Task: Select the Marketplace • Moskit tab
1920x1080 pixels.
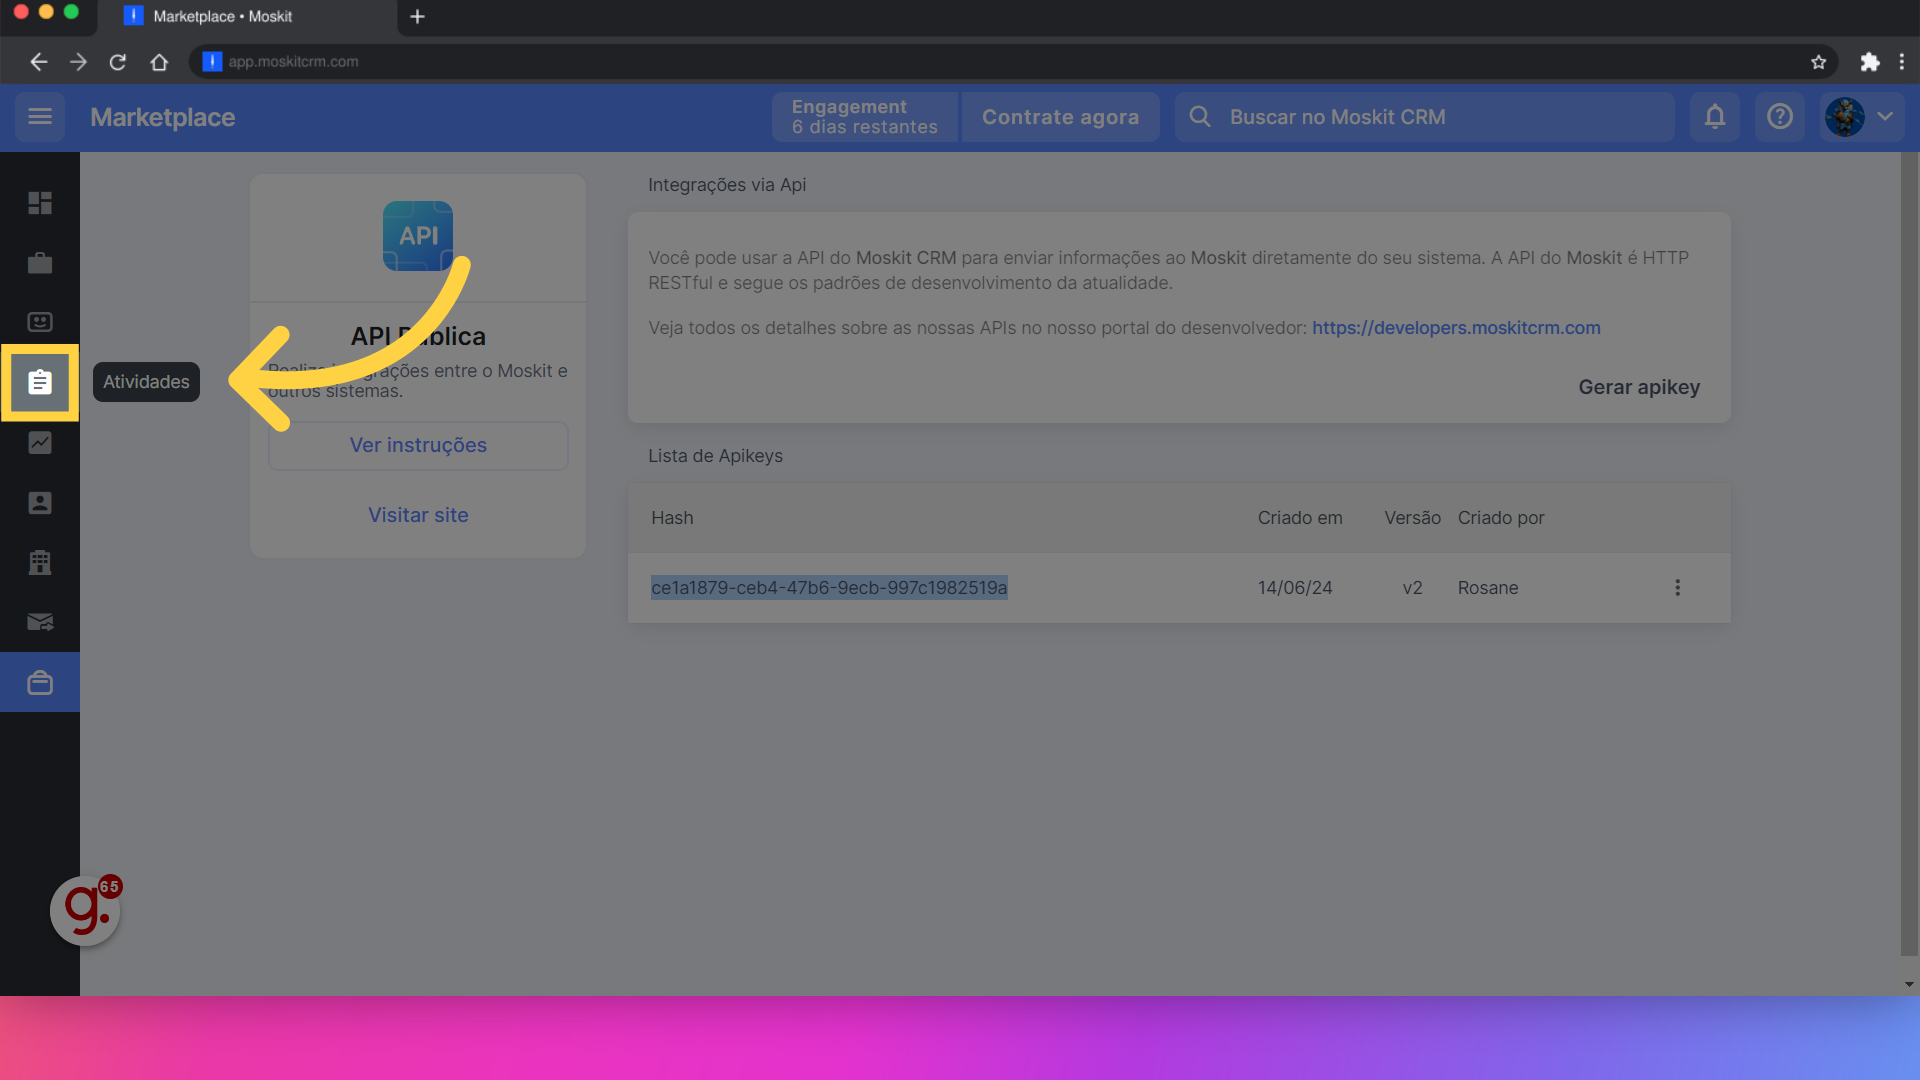Action: (x=250, y=17)
